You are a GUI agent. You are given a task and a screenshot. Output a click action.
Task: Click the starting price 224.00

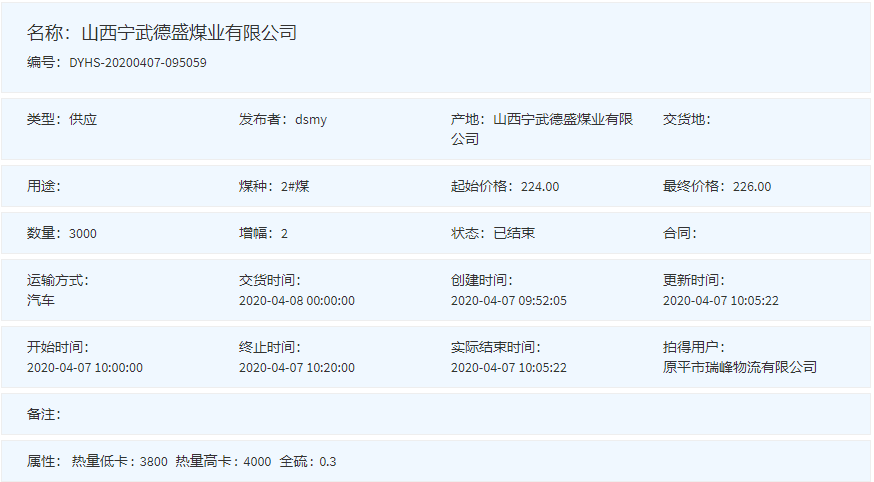(x=540, y=187)
